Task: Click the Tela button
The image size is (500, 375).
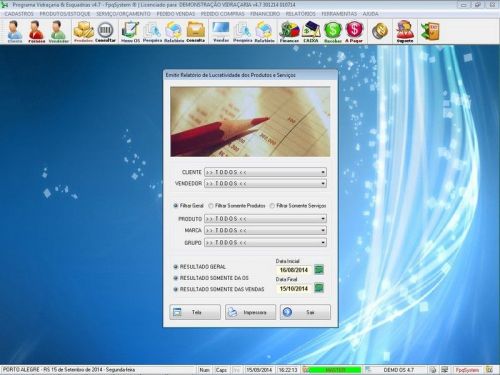Action: coord(195,312)
